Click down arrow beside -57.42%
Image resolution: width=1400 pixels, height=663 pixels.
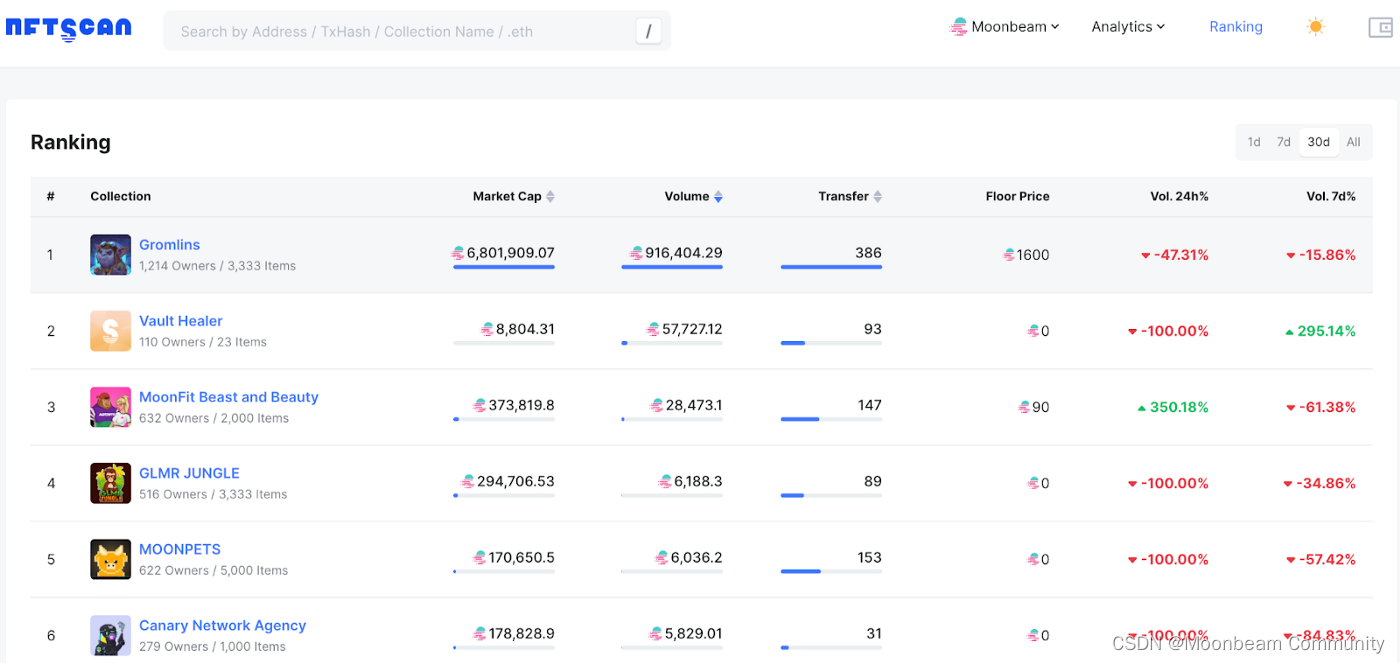tap(1291, 560)
